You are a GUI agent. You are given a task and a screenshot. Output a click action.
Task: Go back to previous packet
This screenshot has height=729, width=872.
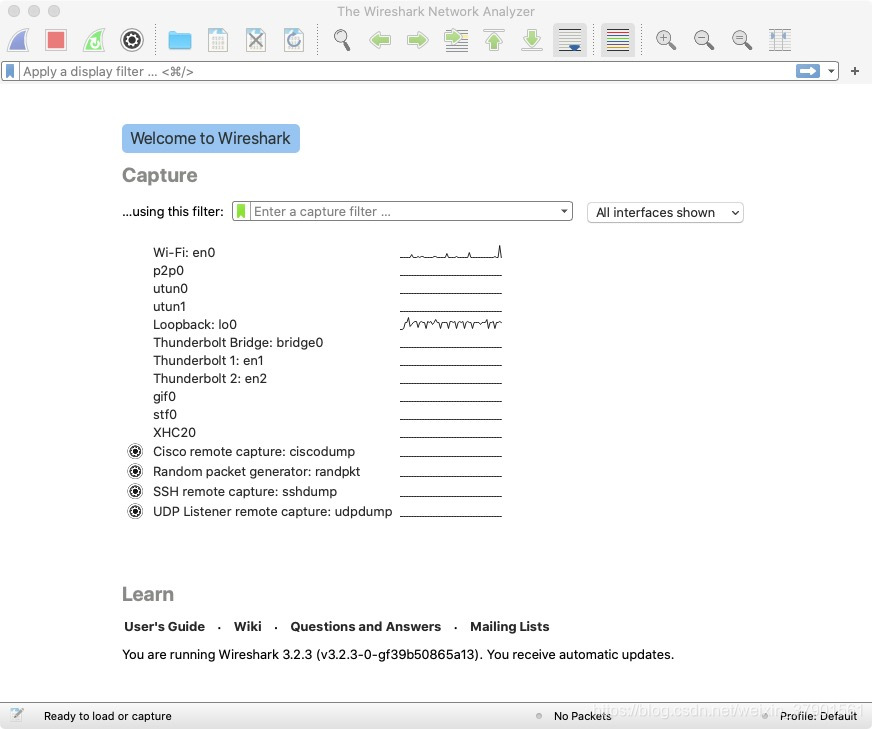pyautogui.click(x=380, y=40)
